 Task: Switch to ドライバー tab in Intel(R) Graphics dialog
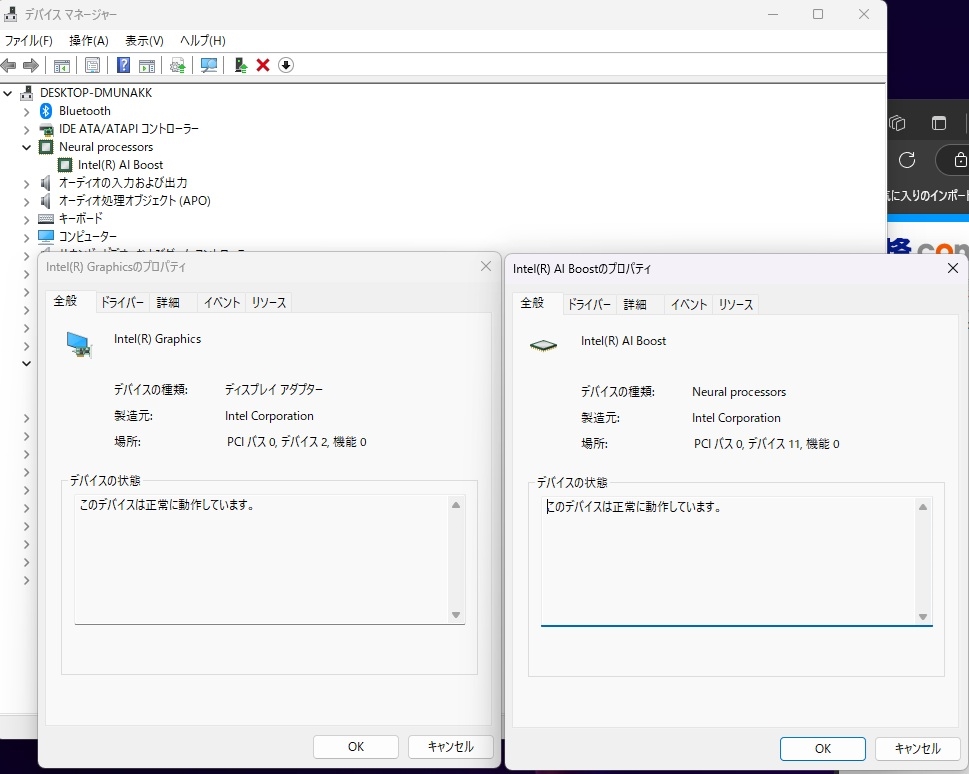[x=122, y=303]
